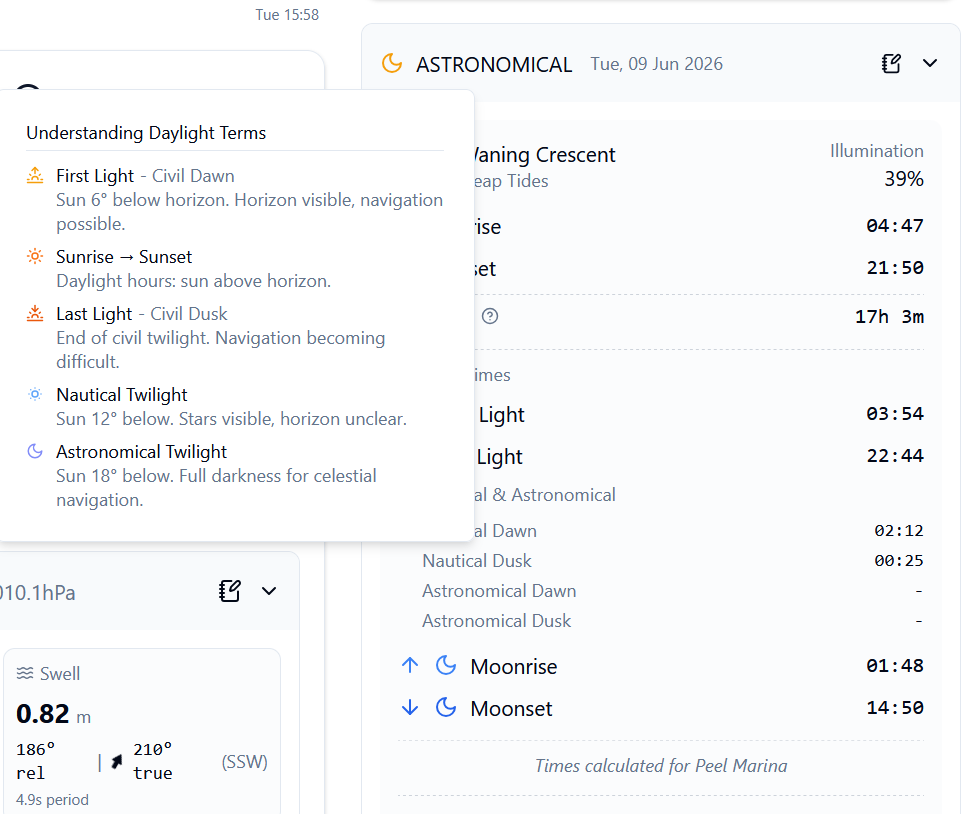Click the 210° true swell direction
This screenshot has height=814, width=967.
(x=152, y=761)
